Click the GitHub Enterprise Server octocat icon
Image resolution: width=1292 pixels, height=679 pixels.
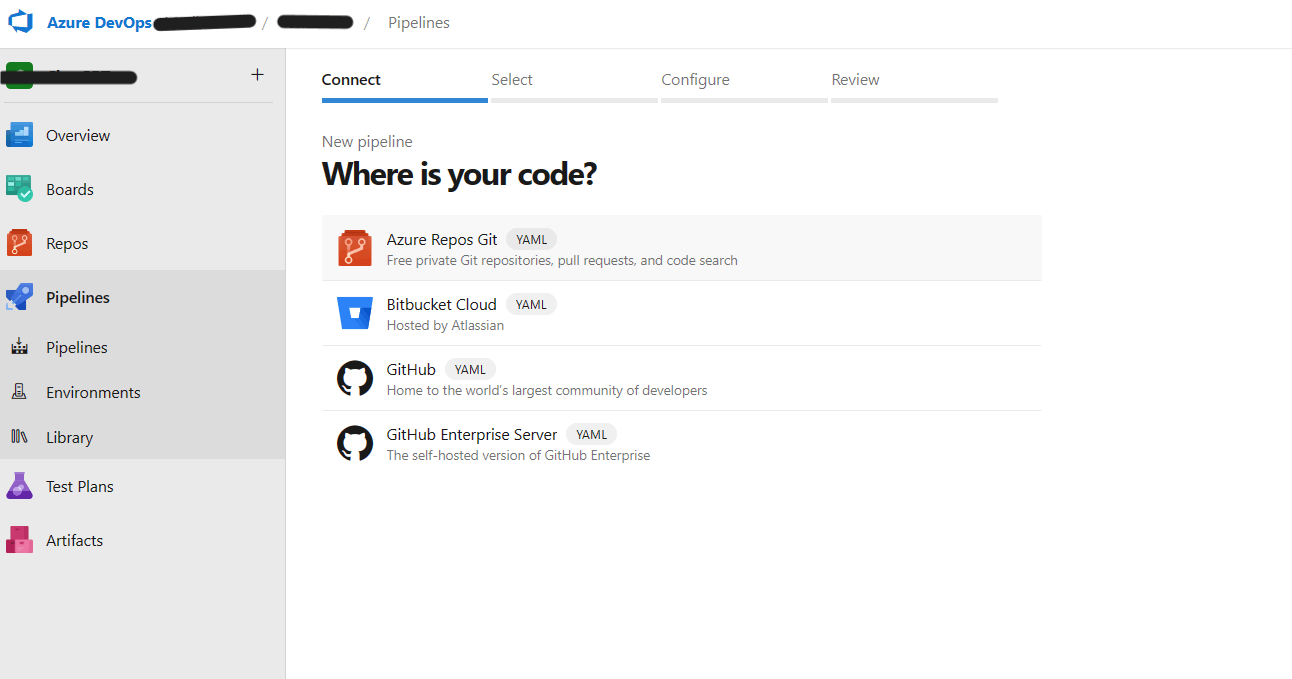coord(355,443)
